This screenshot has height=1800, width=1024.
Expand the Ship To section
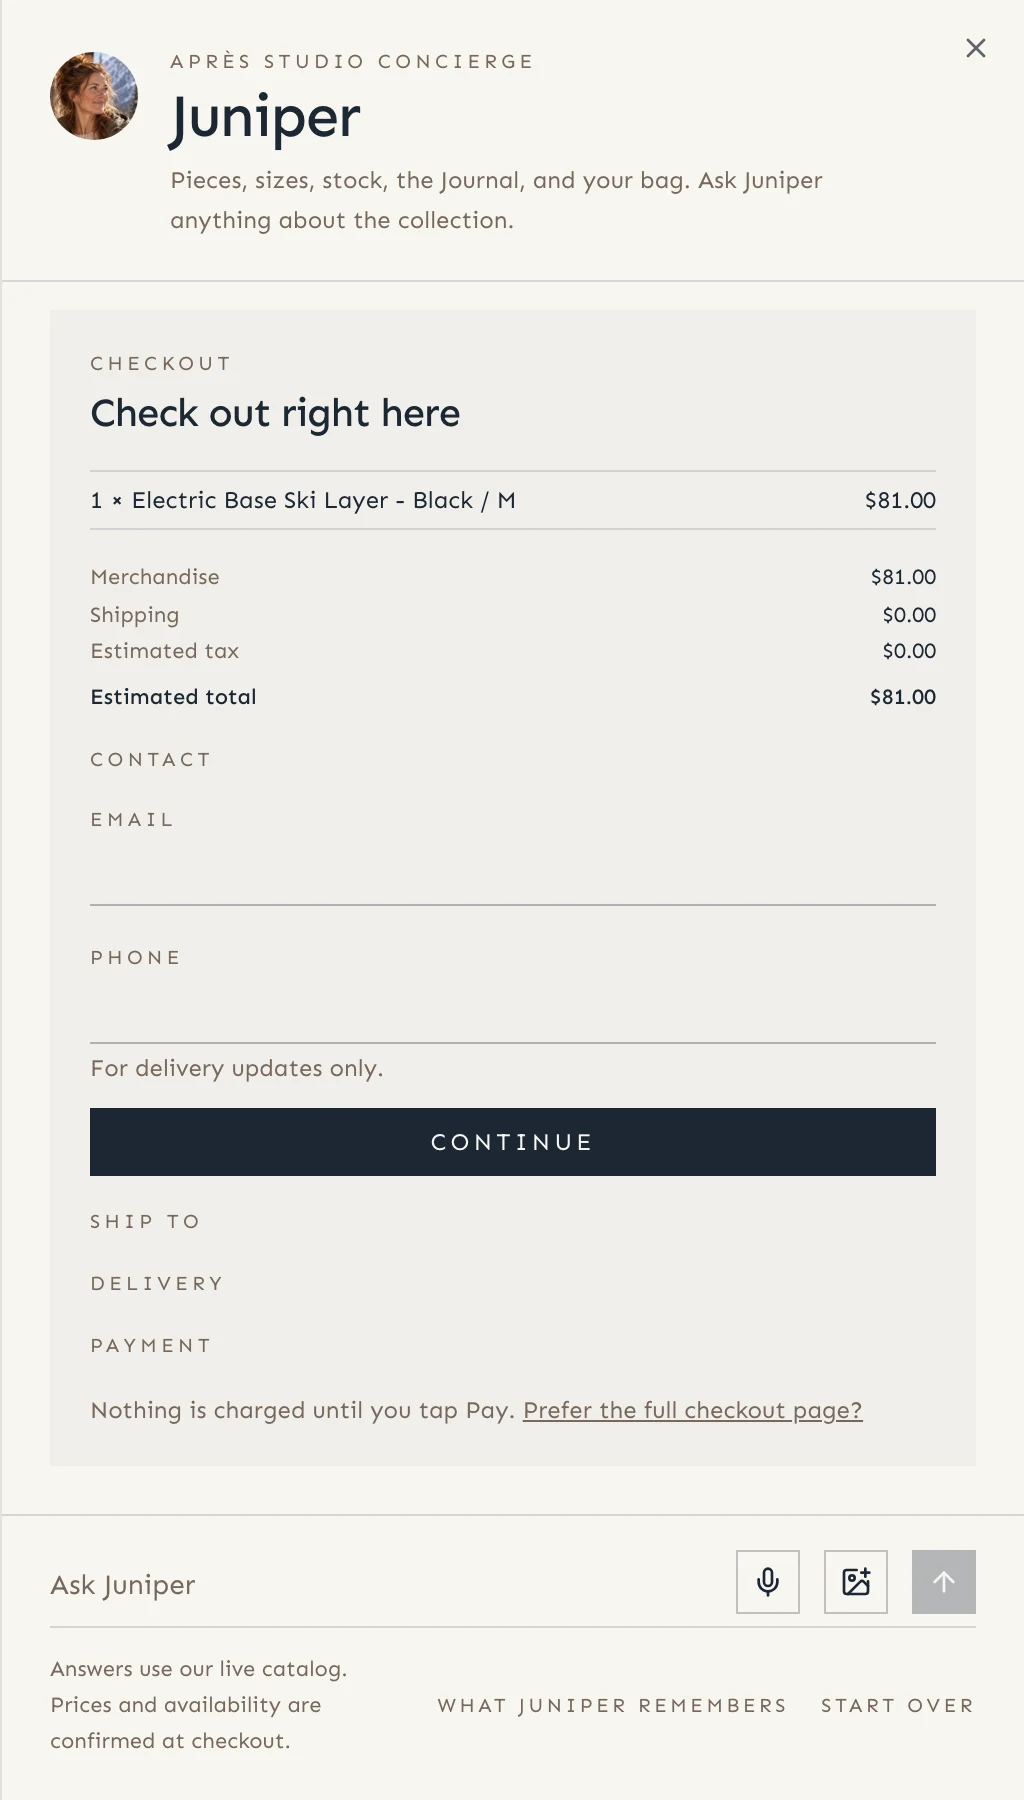tap(146, 1221)
